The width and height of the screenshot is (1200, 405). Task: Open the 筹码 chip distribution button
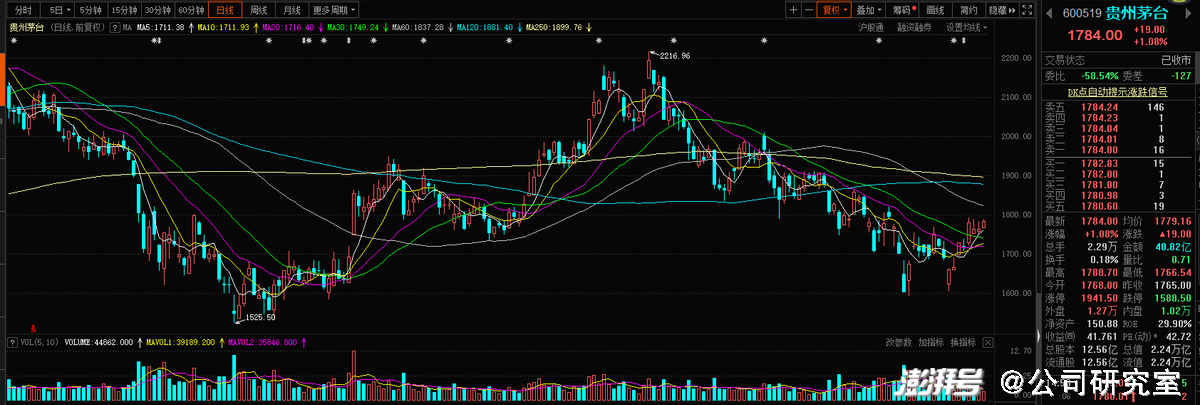coord(903,10)
